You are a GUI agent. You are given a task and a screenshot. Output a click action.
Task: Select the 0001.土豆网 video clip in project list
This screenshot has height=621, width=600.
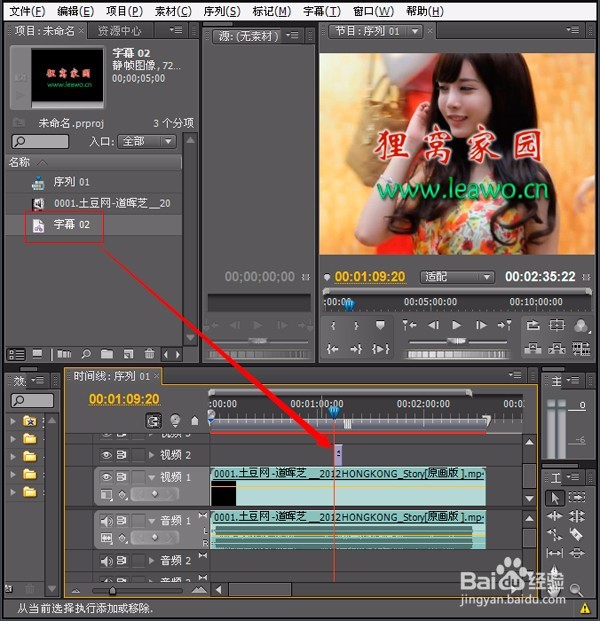(x=112, y=204)
